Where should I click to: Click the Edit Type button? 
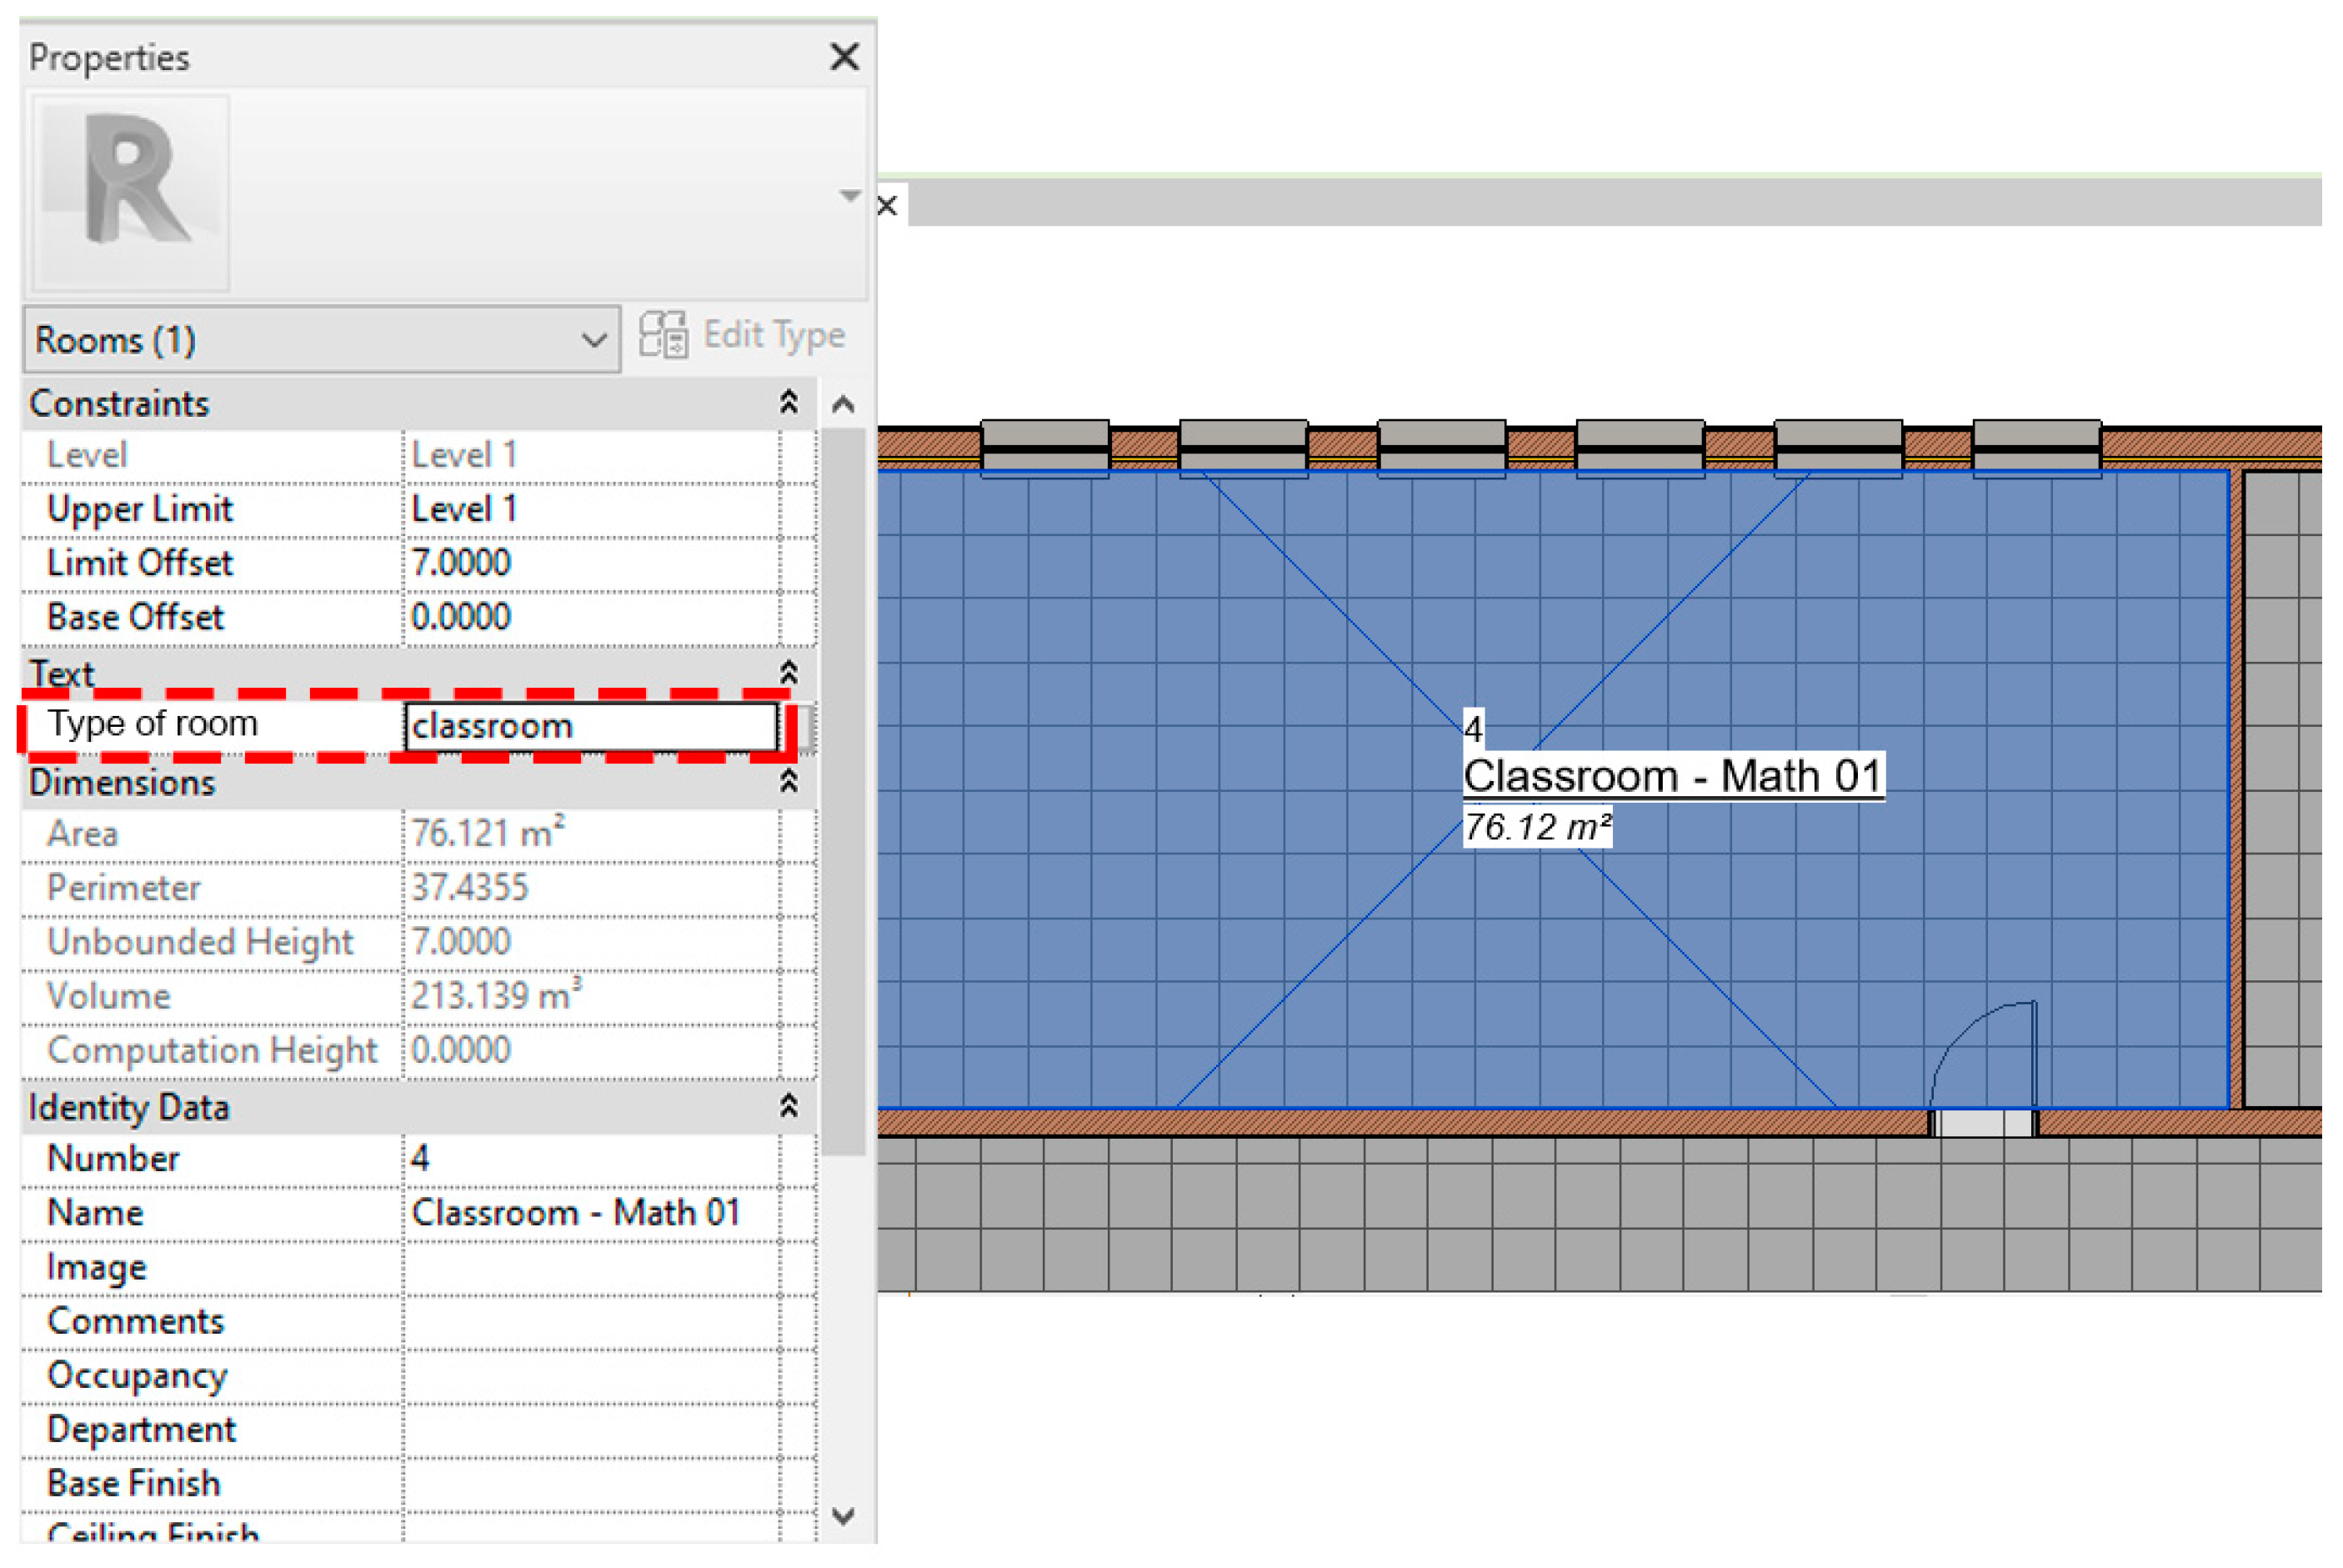point(743,335)
